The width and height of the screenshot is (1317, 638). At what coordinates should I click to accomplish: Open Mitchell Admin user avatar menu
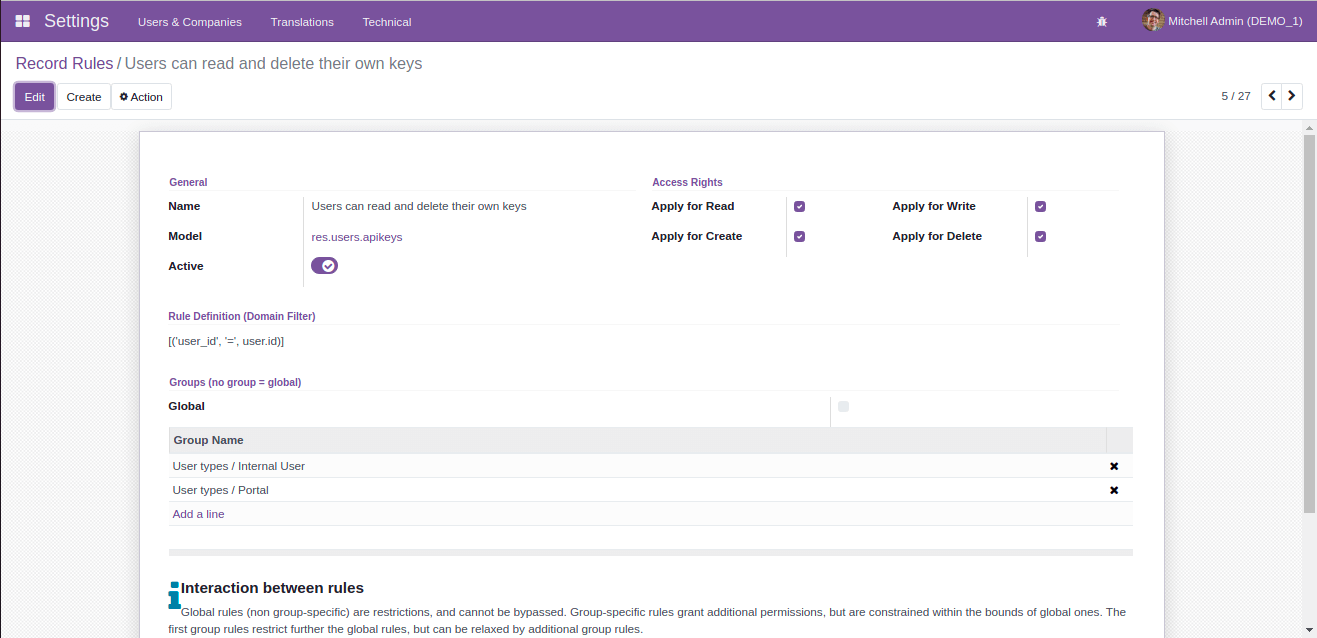click(1222, 21)
